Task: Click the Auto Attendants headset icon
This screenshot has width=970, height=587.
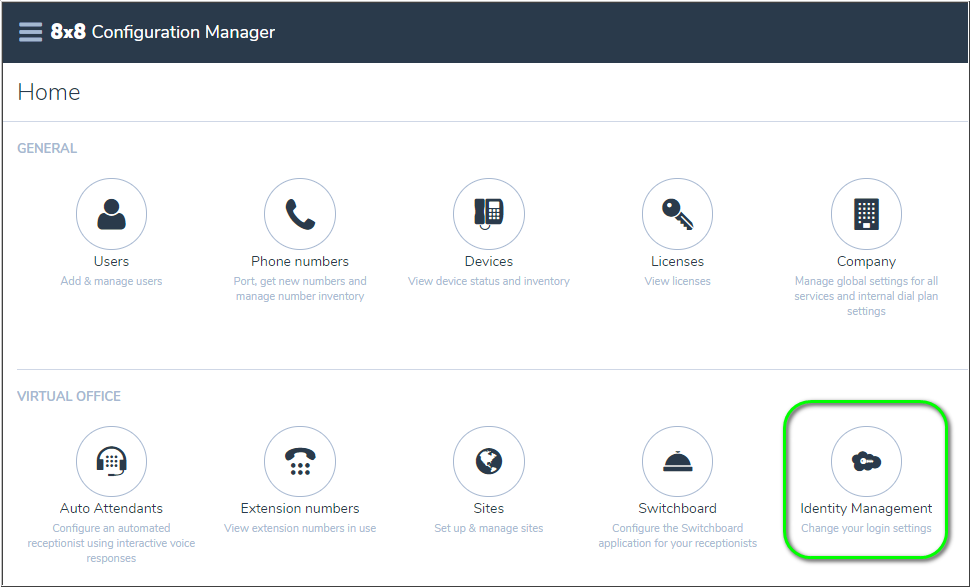Action: click(x=111, y=461)
